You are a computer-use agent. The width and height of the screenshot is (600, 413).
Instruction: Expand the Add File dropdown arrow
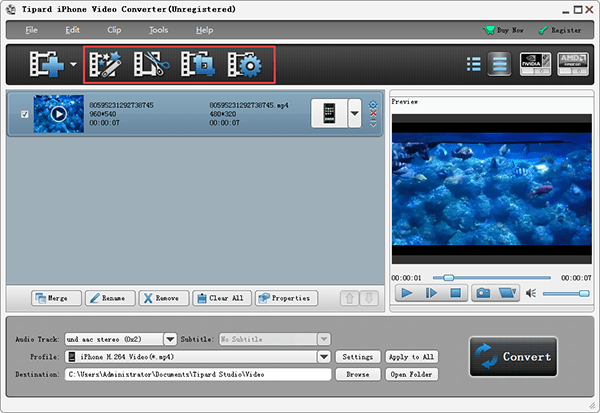point(75,67)
